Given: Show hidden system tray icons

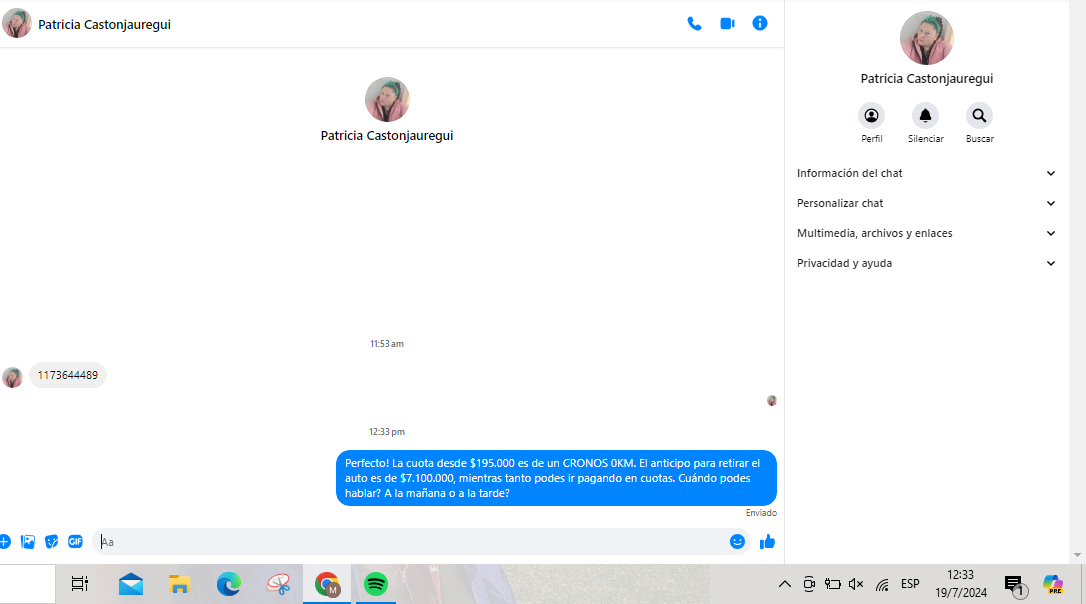Looking at the screenshot, I should (x=784, y=584).
